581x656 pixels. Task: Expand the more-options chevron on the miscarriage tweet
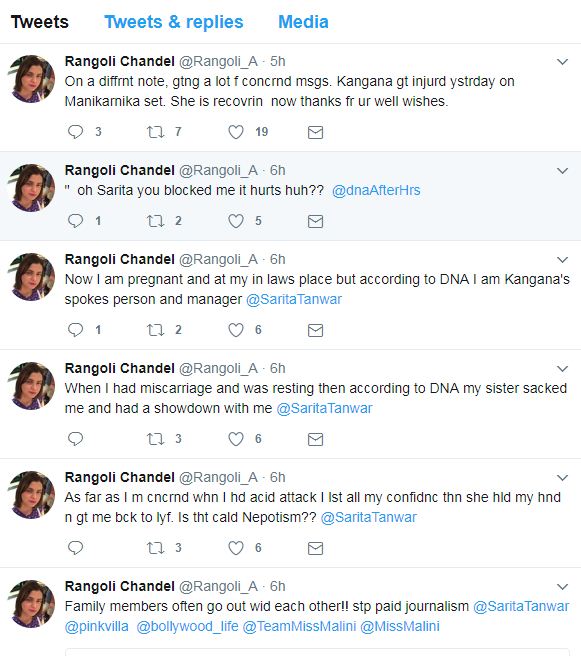[x=563, y=369]
